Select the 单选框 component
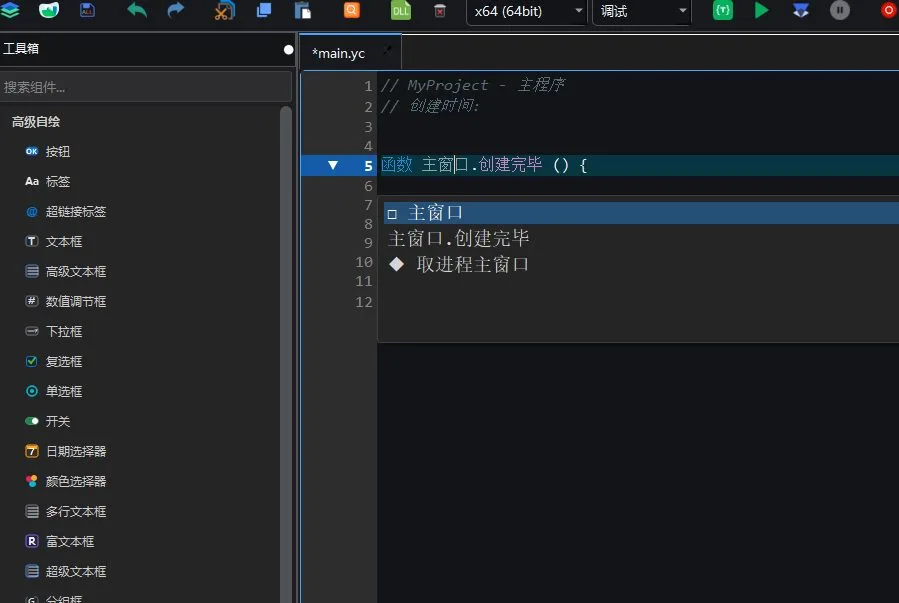This screenshot has height=603, width=899. pos(64,391)
